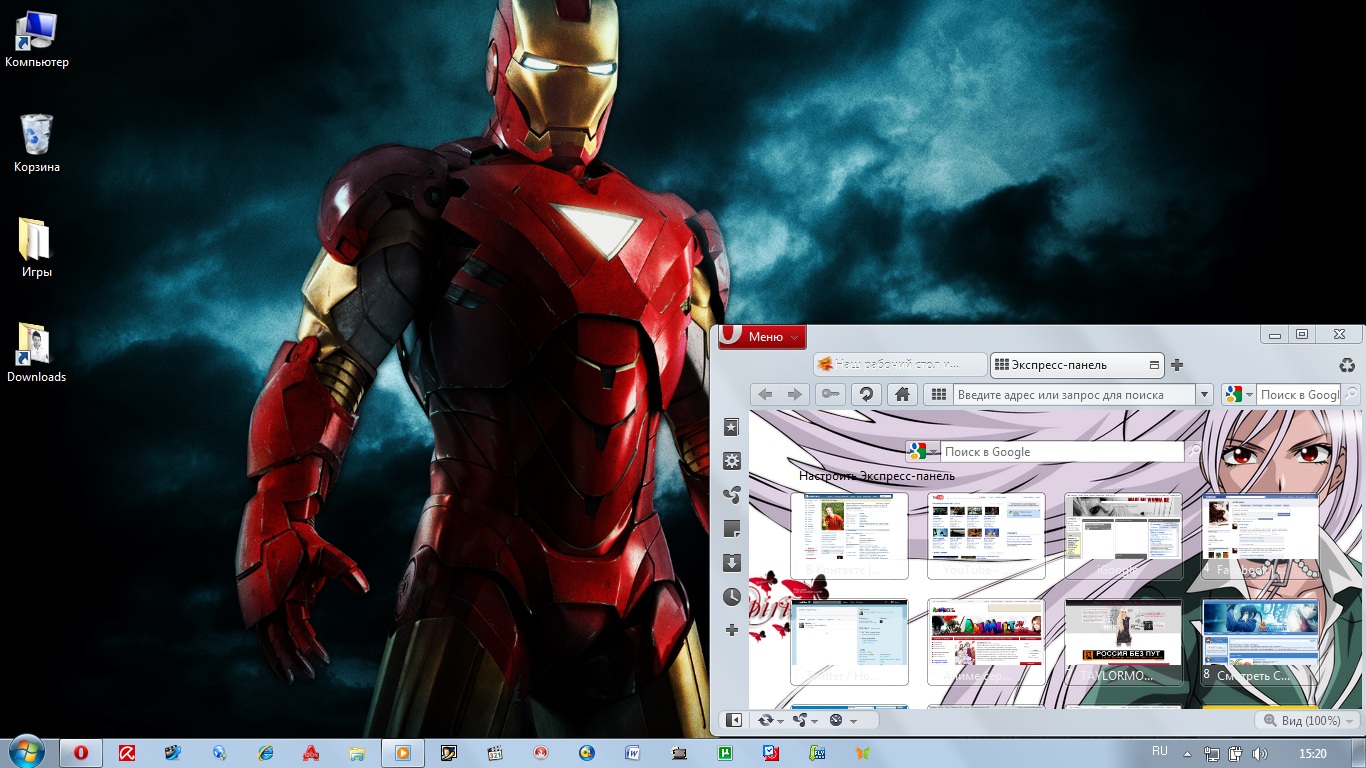1366x768 pixels.
Task: Focus the Opera address field
Action: (1073, 395)
